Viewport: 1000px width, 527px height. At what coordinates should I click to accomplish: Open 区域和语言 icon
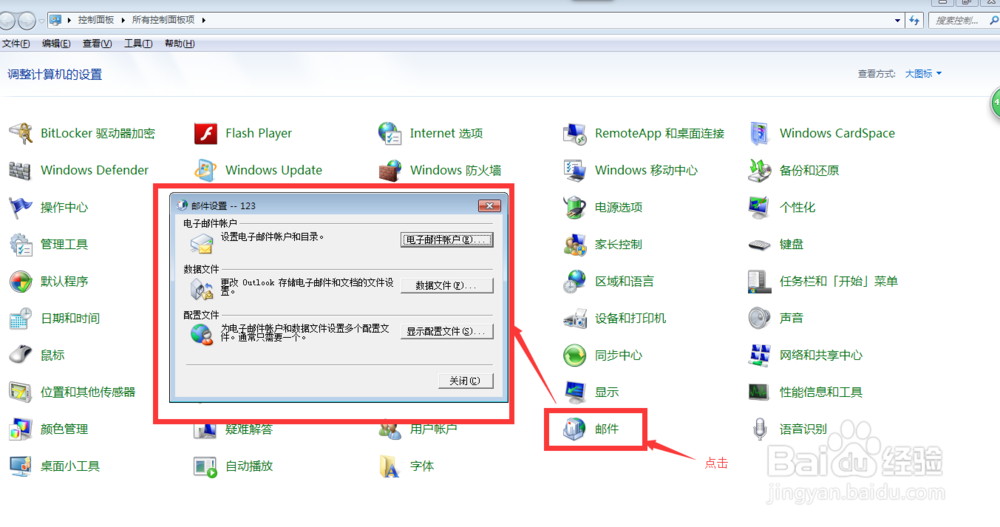coord(575,281)
